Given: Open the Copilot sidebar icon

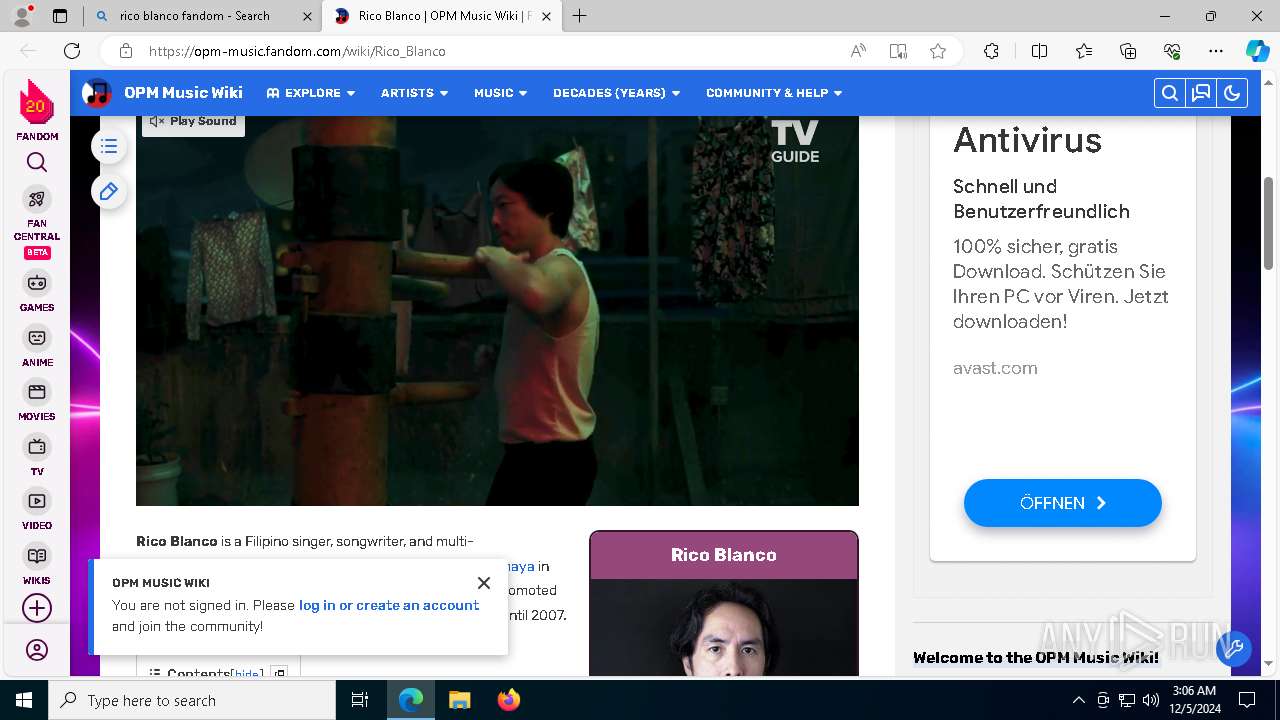Looking at the screenshot, I should pyautogui.click(x=1257, y=51).
